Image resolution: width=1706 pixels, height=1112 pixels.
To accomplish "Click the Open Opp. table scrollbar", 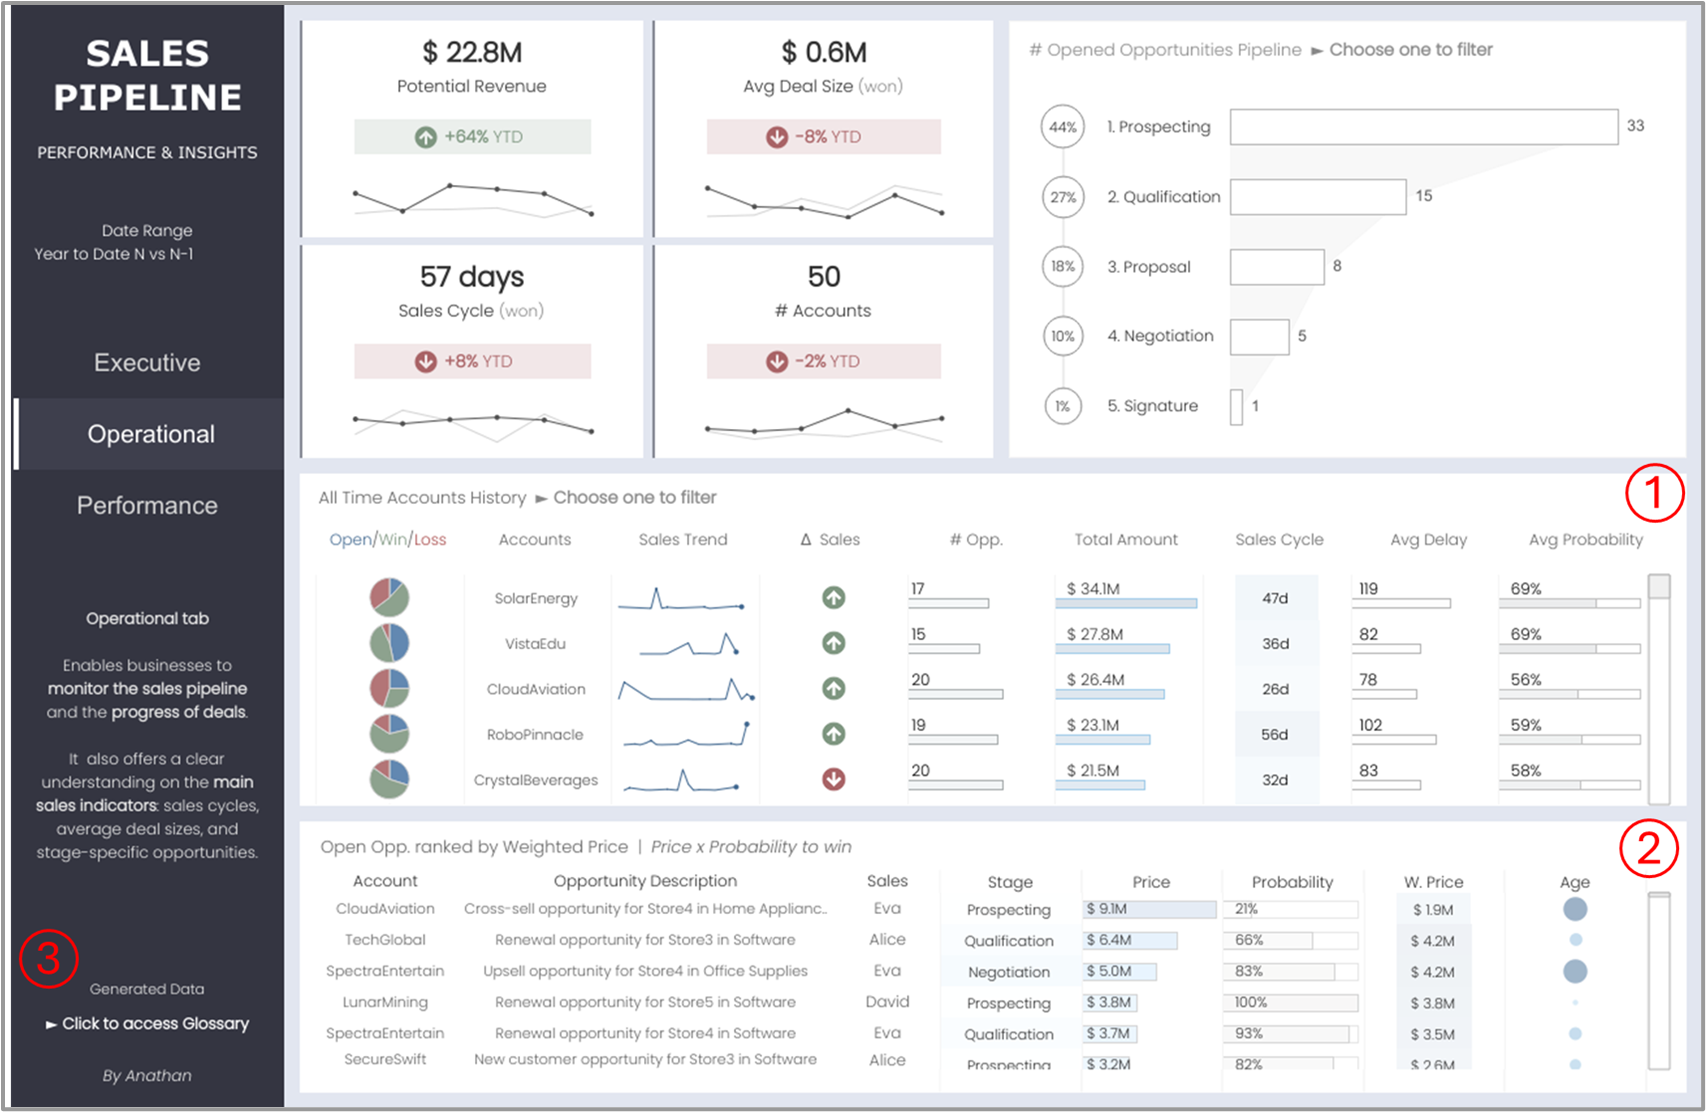I will point(1659,980).
